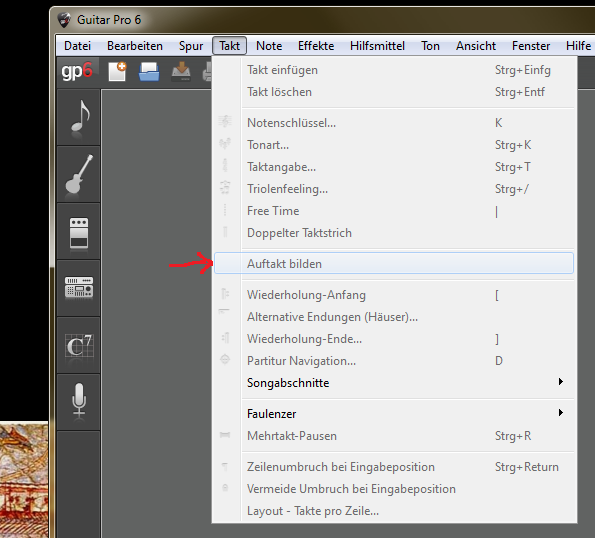Close the open Takt menu
This screenshot has width=595, height=538.
click(230, 46)
